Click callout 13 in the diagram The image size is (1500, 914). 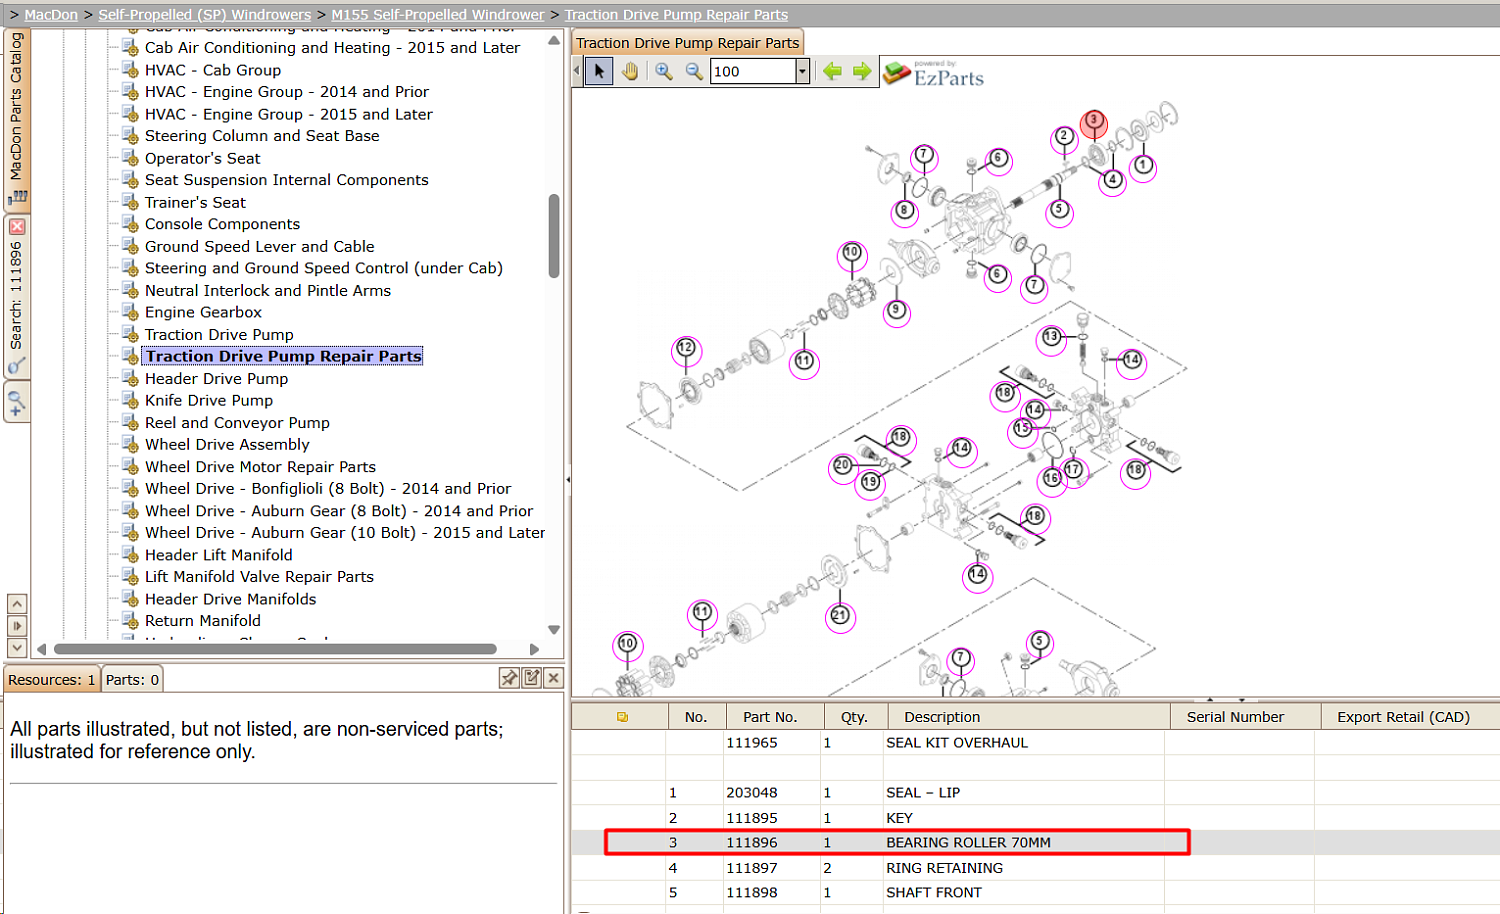click(1051, 338)
